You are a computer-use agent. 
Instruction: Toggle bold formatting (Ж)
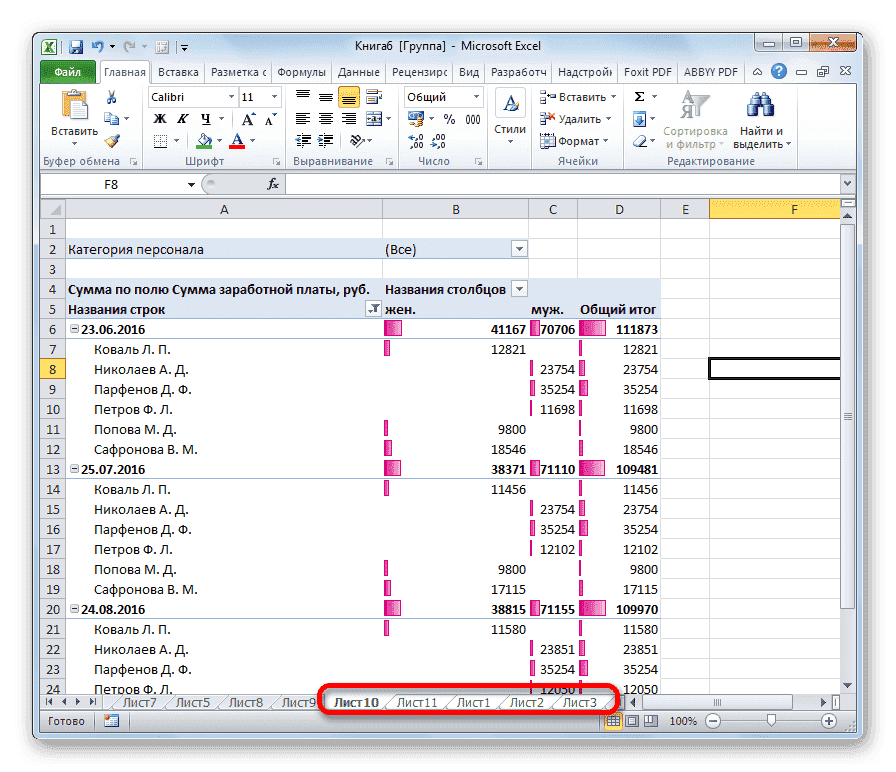click(x=158, y=118)
